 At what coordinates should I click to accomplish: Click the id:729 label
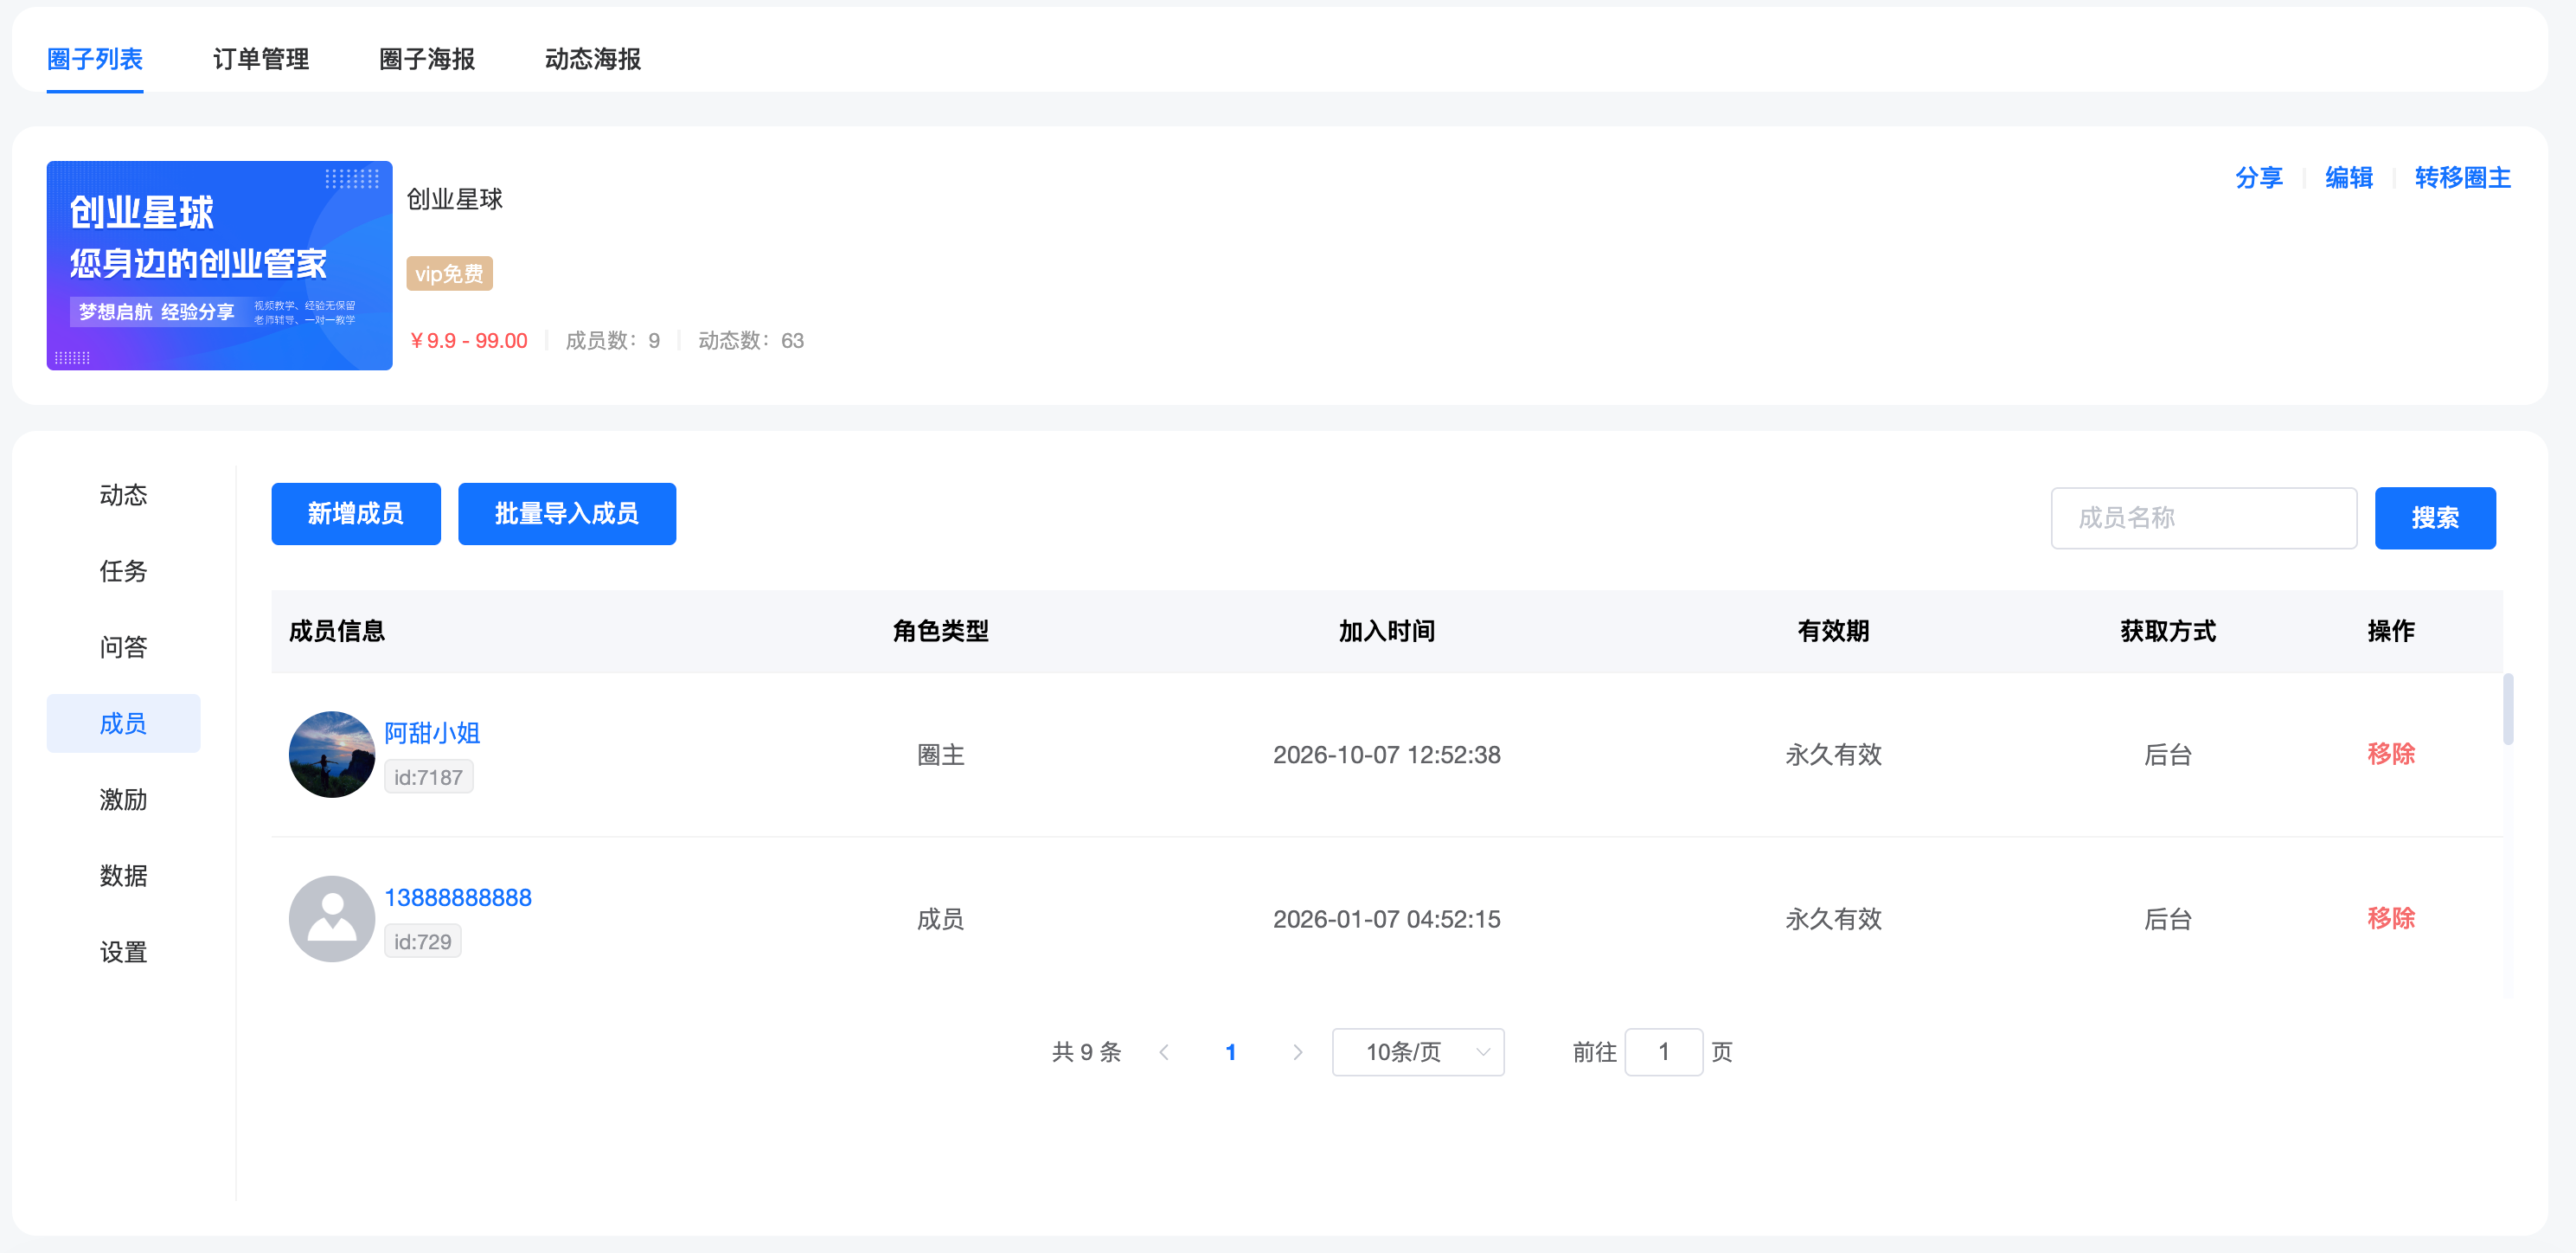[423, 941]
